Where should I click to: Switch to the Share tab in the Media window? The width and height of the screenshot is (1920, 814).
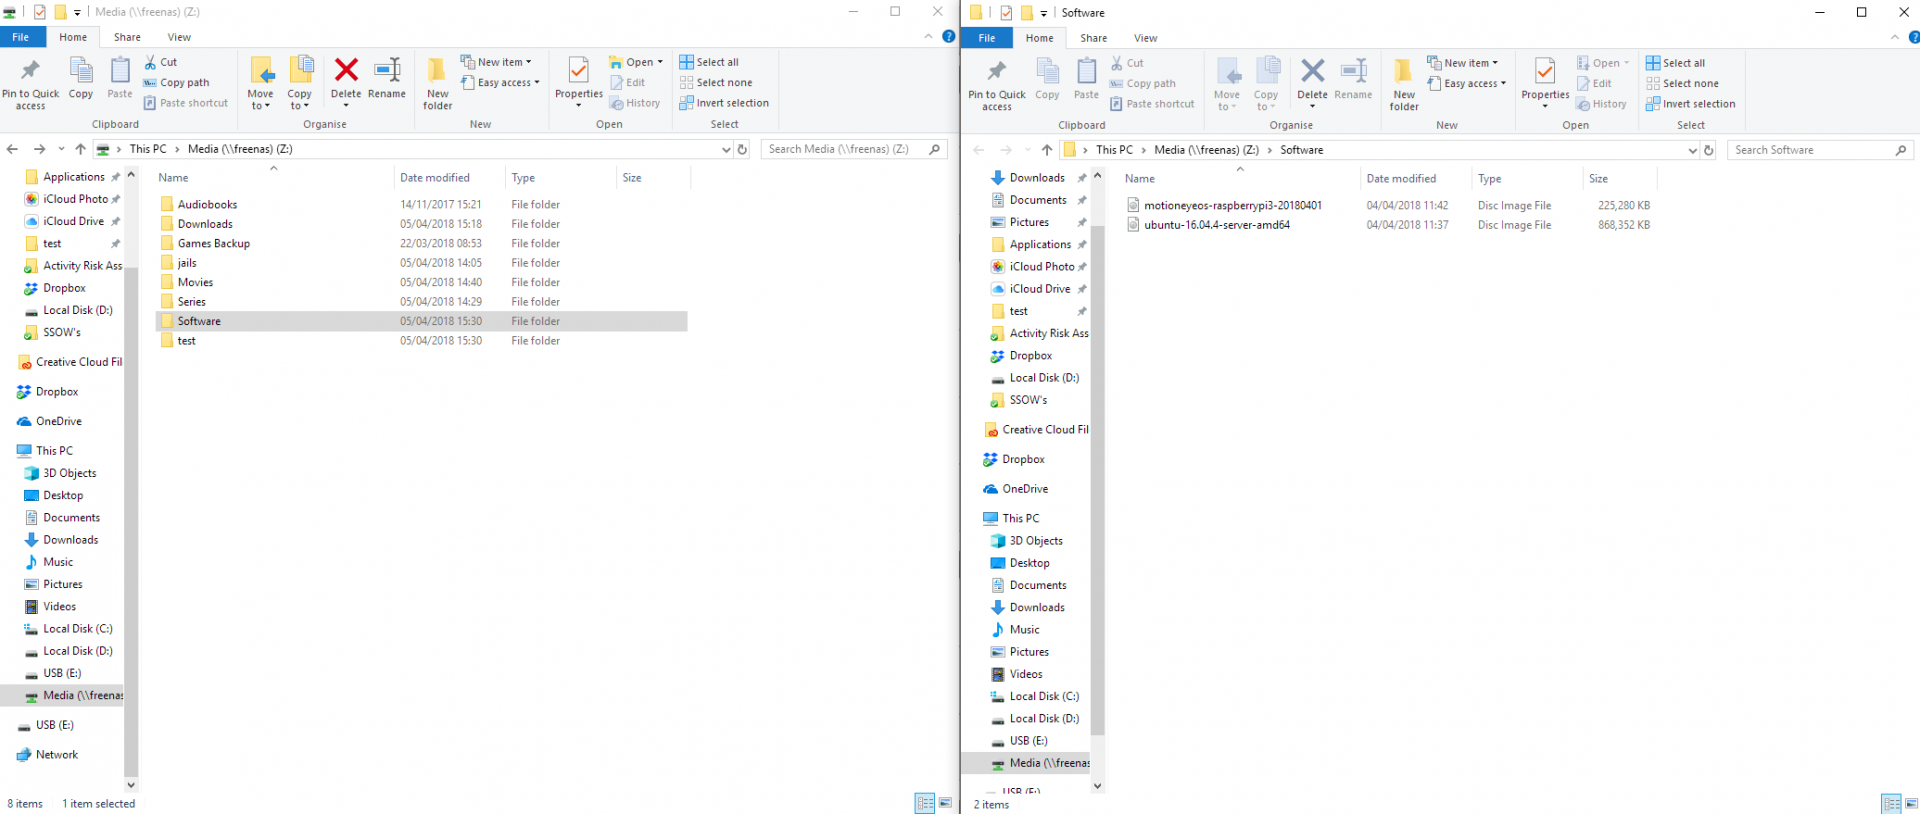coord(127,37)
